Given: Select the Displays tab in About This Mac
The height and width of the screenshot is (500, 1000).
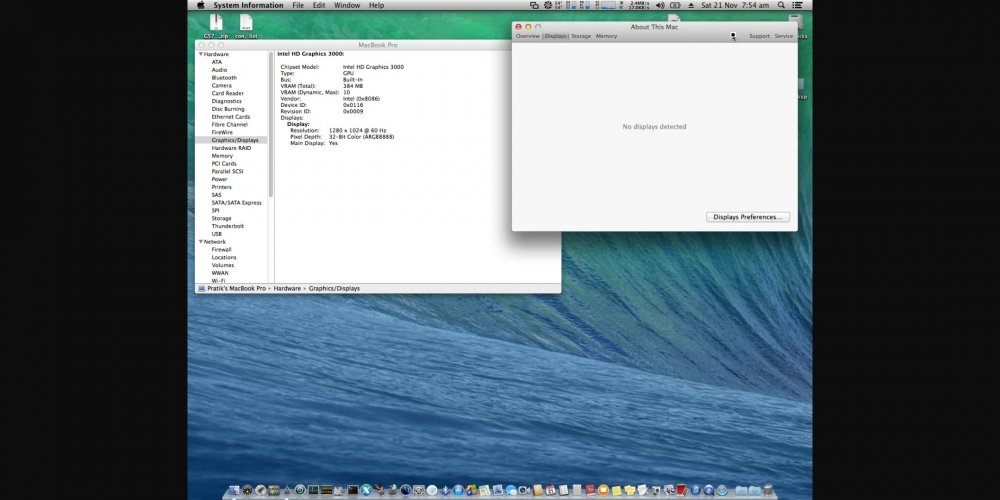Looking at the screenshot, I should (x=555, y=36).
